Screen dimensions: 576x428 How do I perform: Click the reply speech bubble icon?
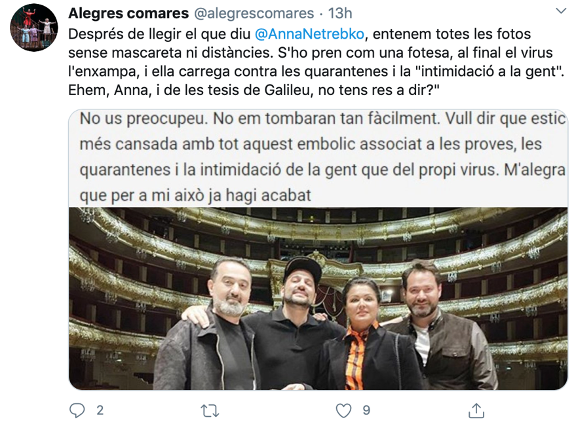pos(77,410)
